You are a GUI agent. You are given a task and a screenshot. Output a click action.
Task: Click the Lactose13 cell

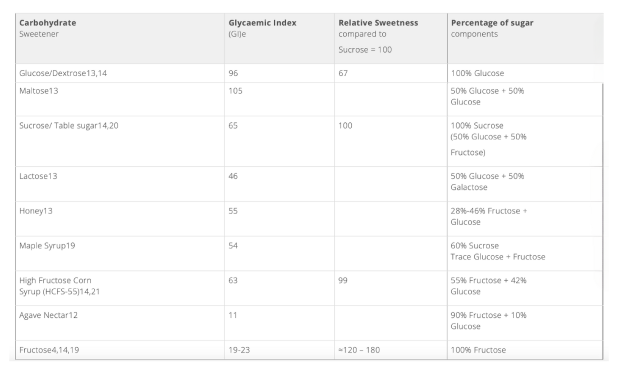pos(120,184)
